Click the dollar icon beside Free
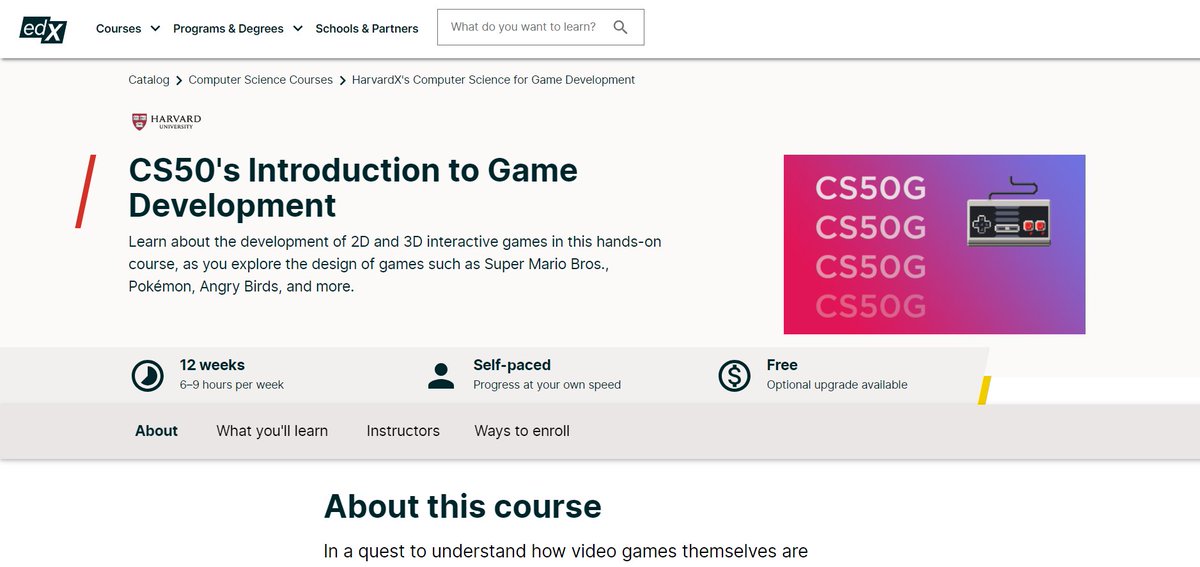 point(734,375)
